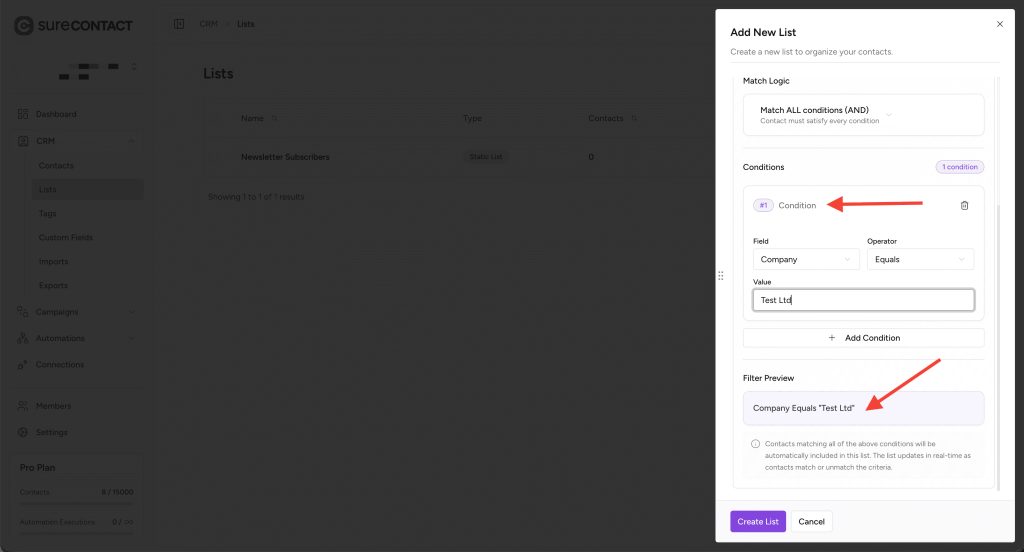Toggle the sidebar collapse icon
The height and width of the screenshot is (552, 1024).
click(178, 24)
